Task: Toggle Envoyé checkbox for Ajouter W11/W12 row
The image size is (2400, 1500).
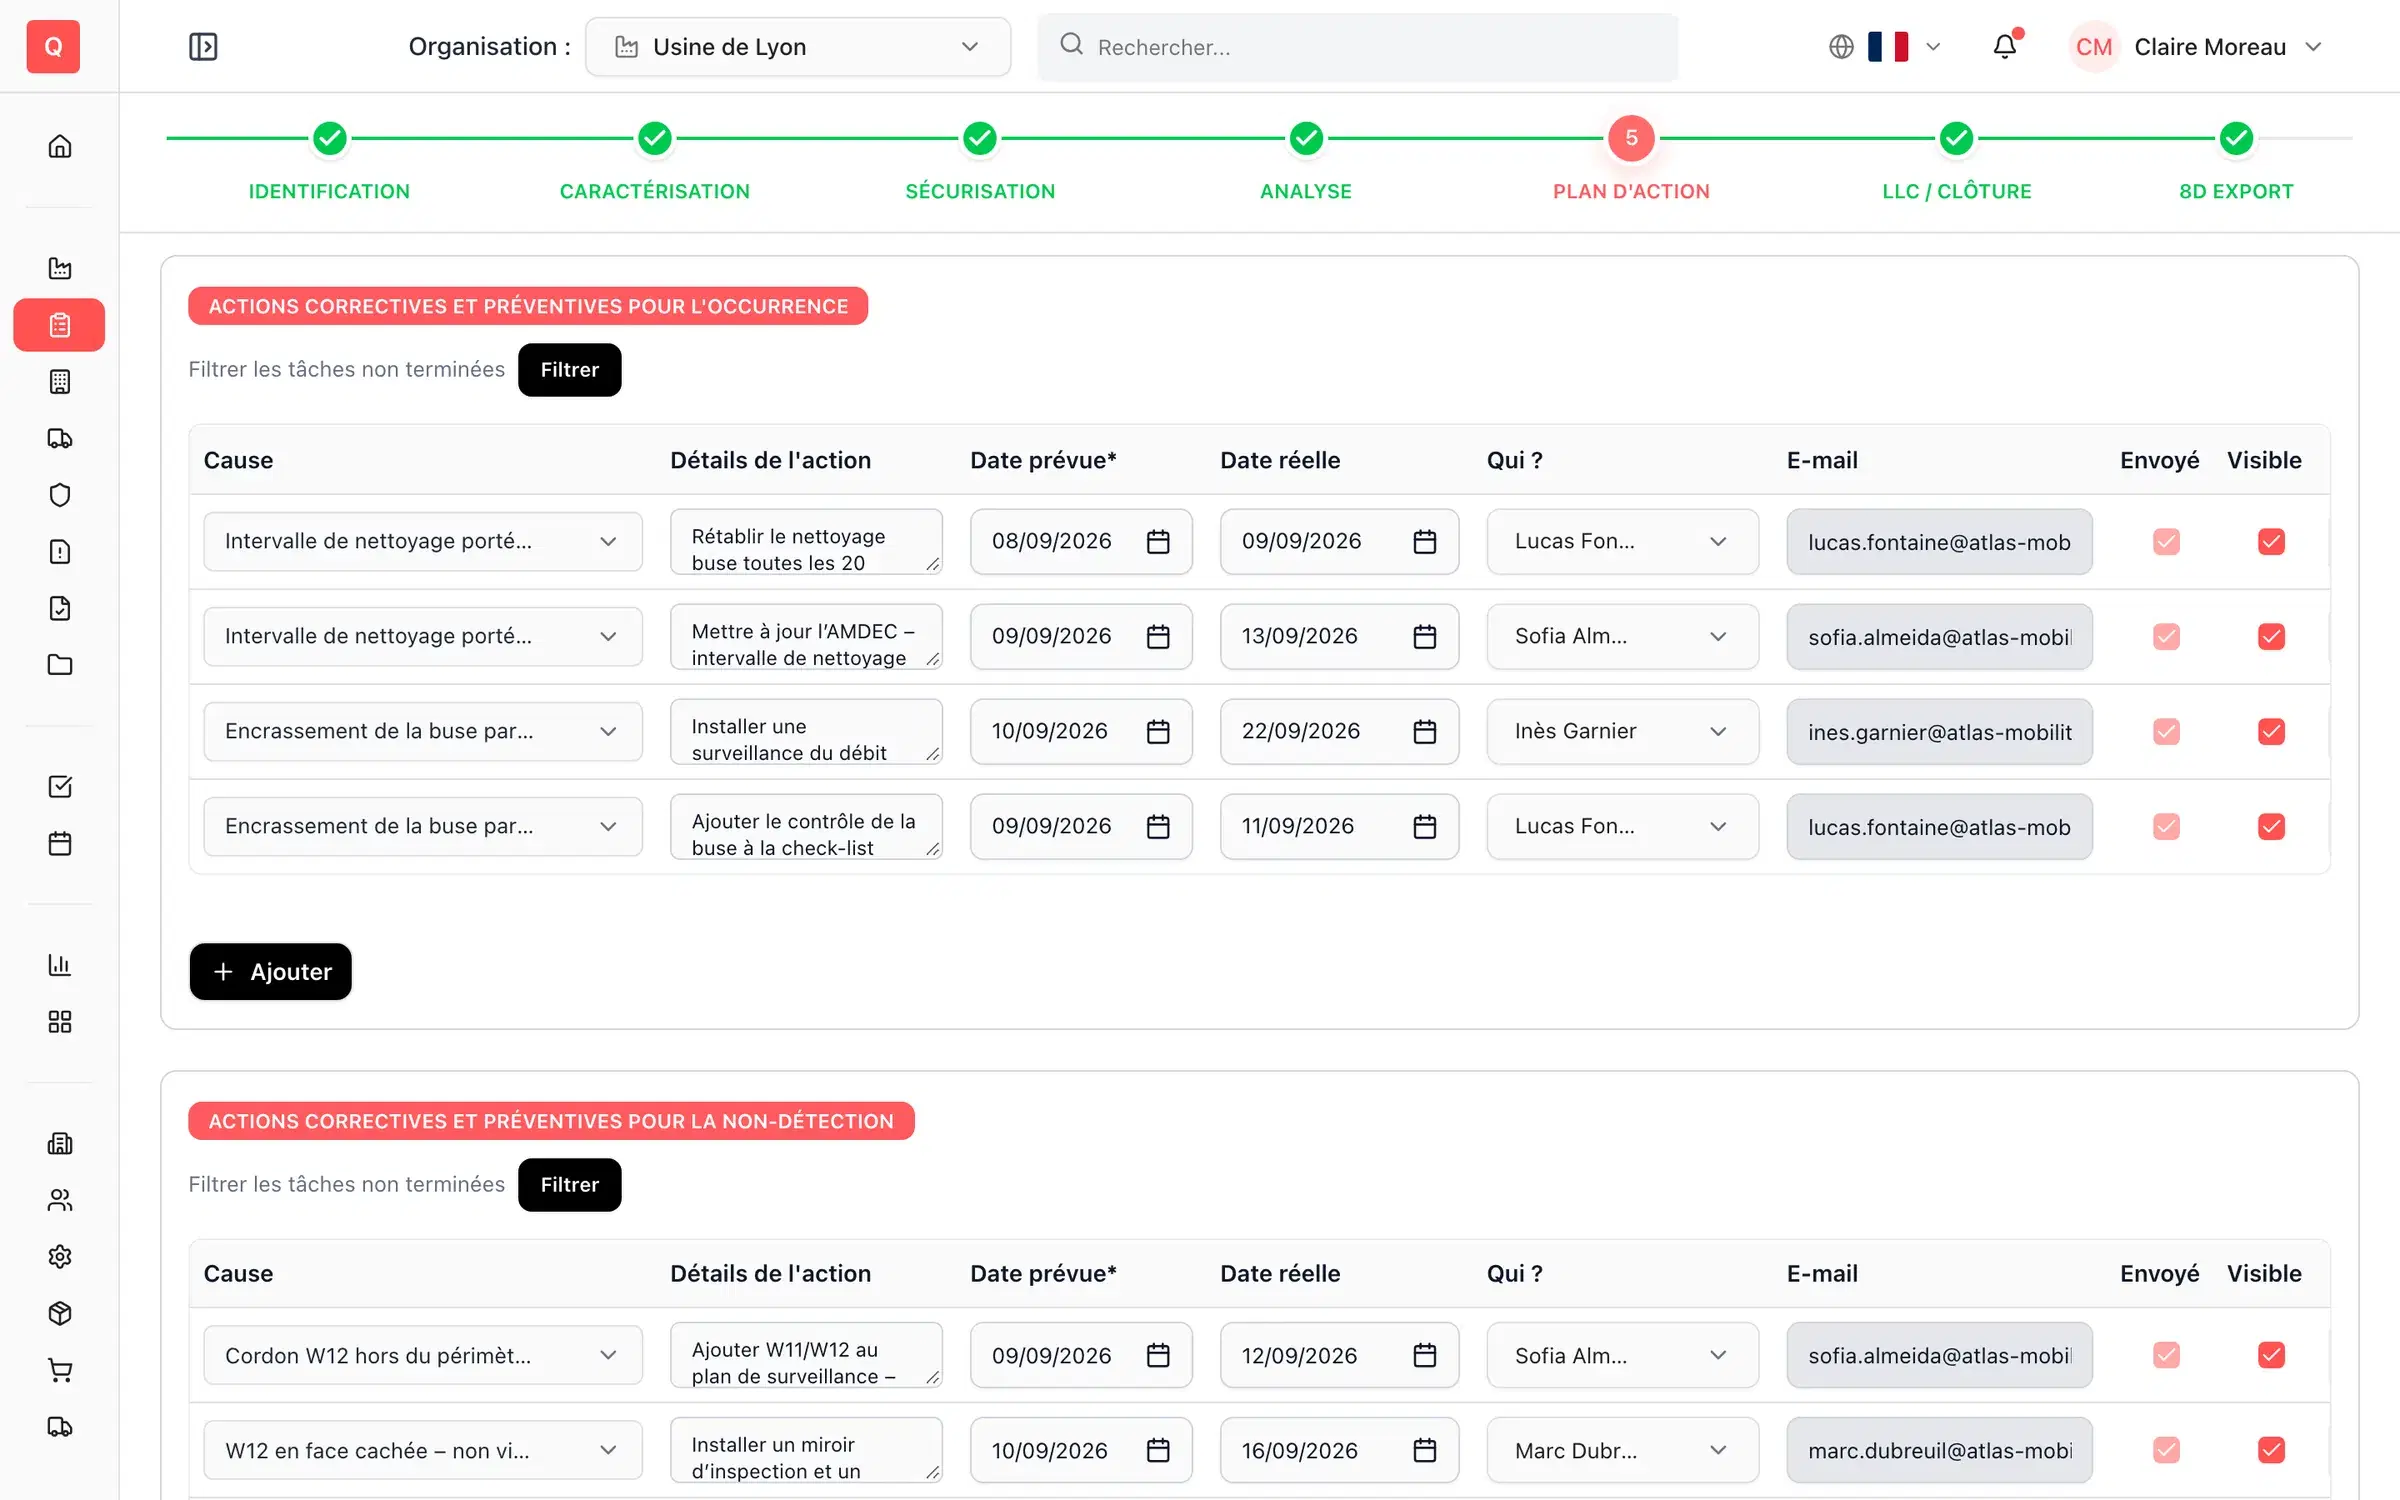Action: pyautogui.click(x=2166, y=1355)
